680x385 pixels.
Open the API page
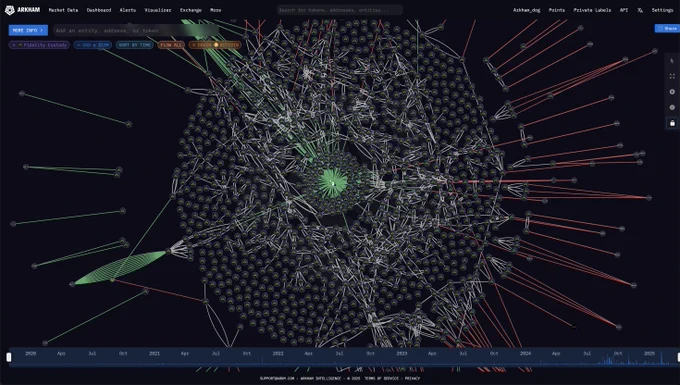pos(624,10)
